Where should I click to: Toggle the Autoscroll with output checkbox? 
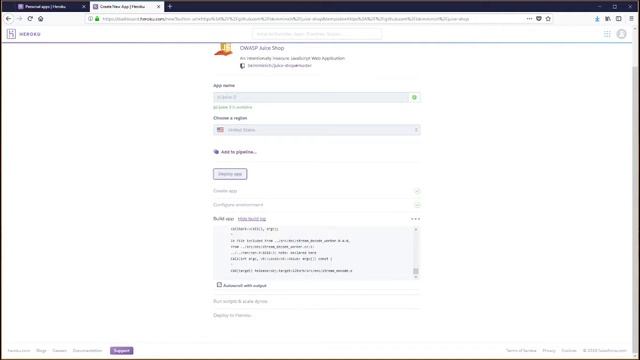click(x=219, y=285)
